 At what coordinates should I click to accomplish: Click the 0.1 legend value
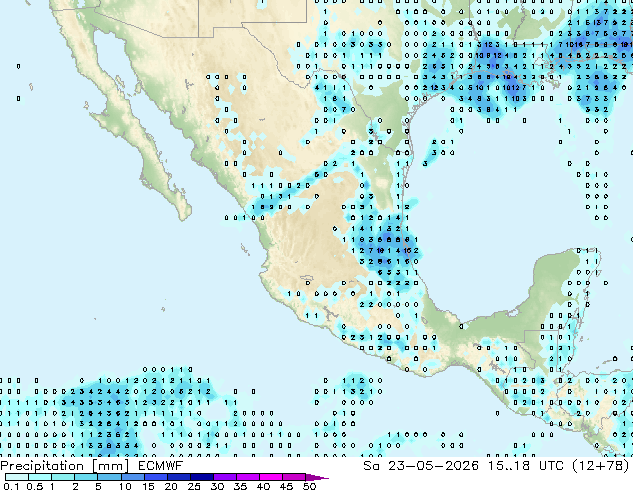(11, 486)
